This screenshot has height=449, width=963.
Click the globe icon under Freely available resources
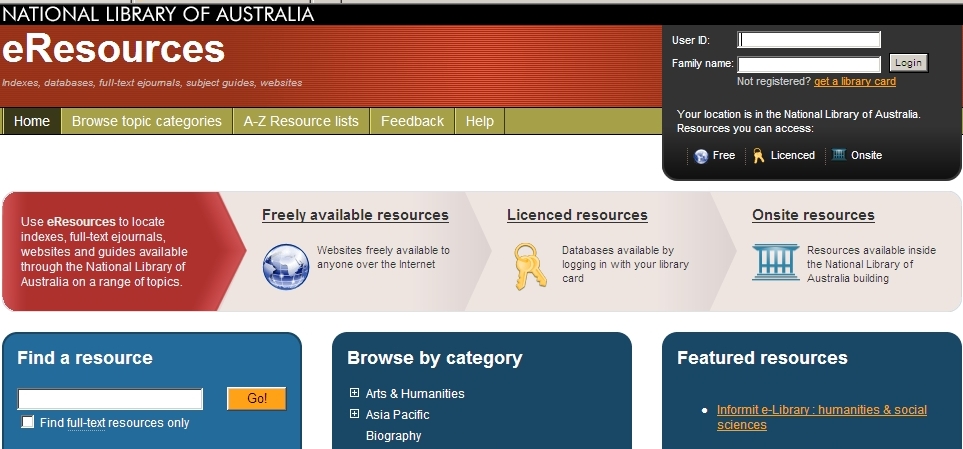click(286, 266)
